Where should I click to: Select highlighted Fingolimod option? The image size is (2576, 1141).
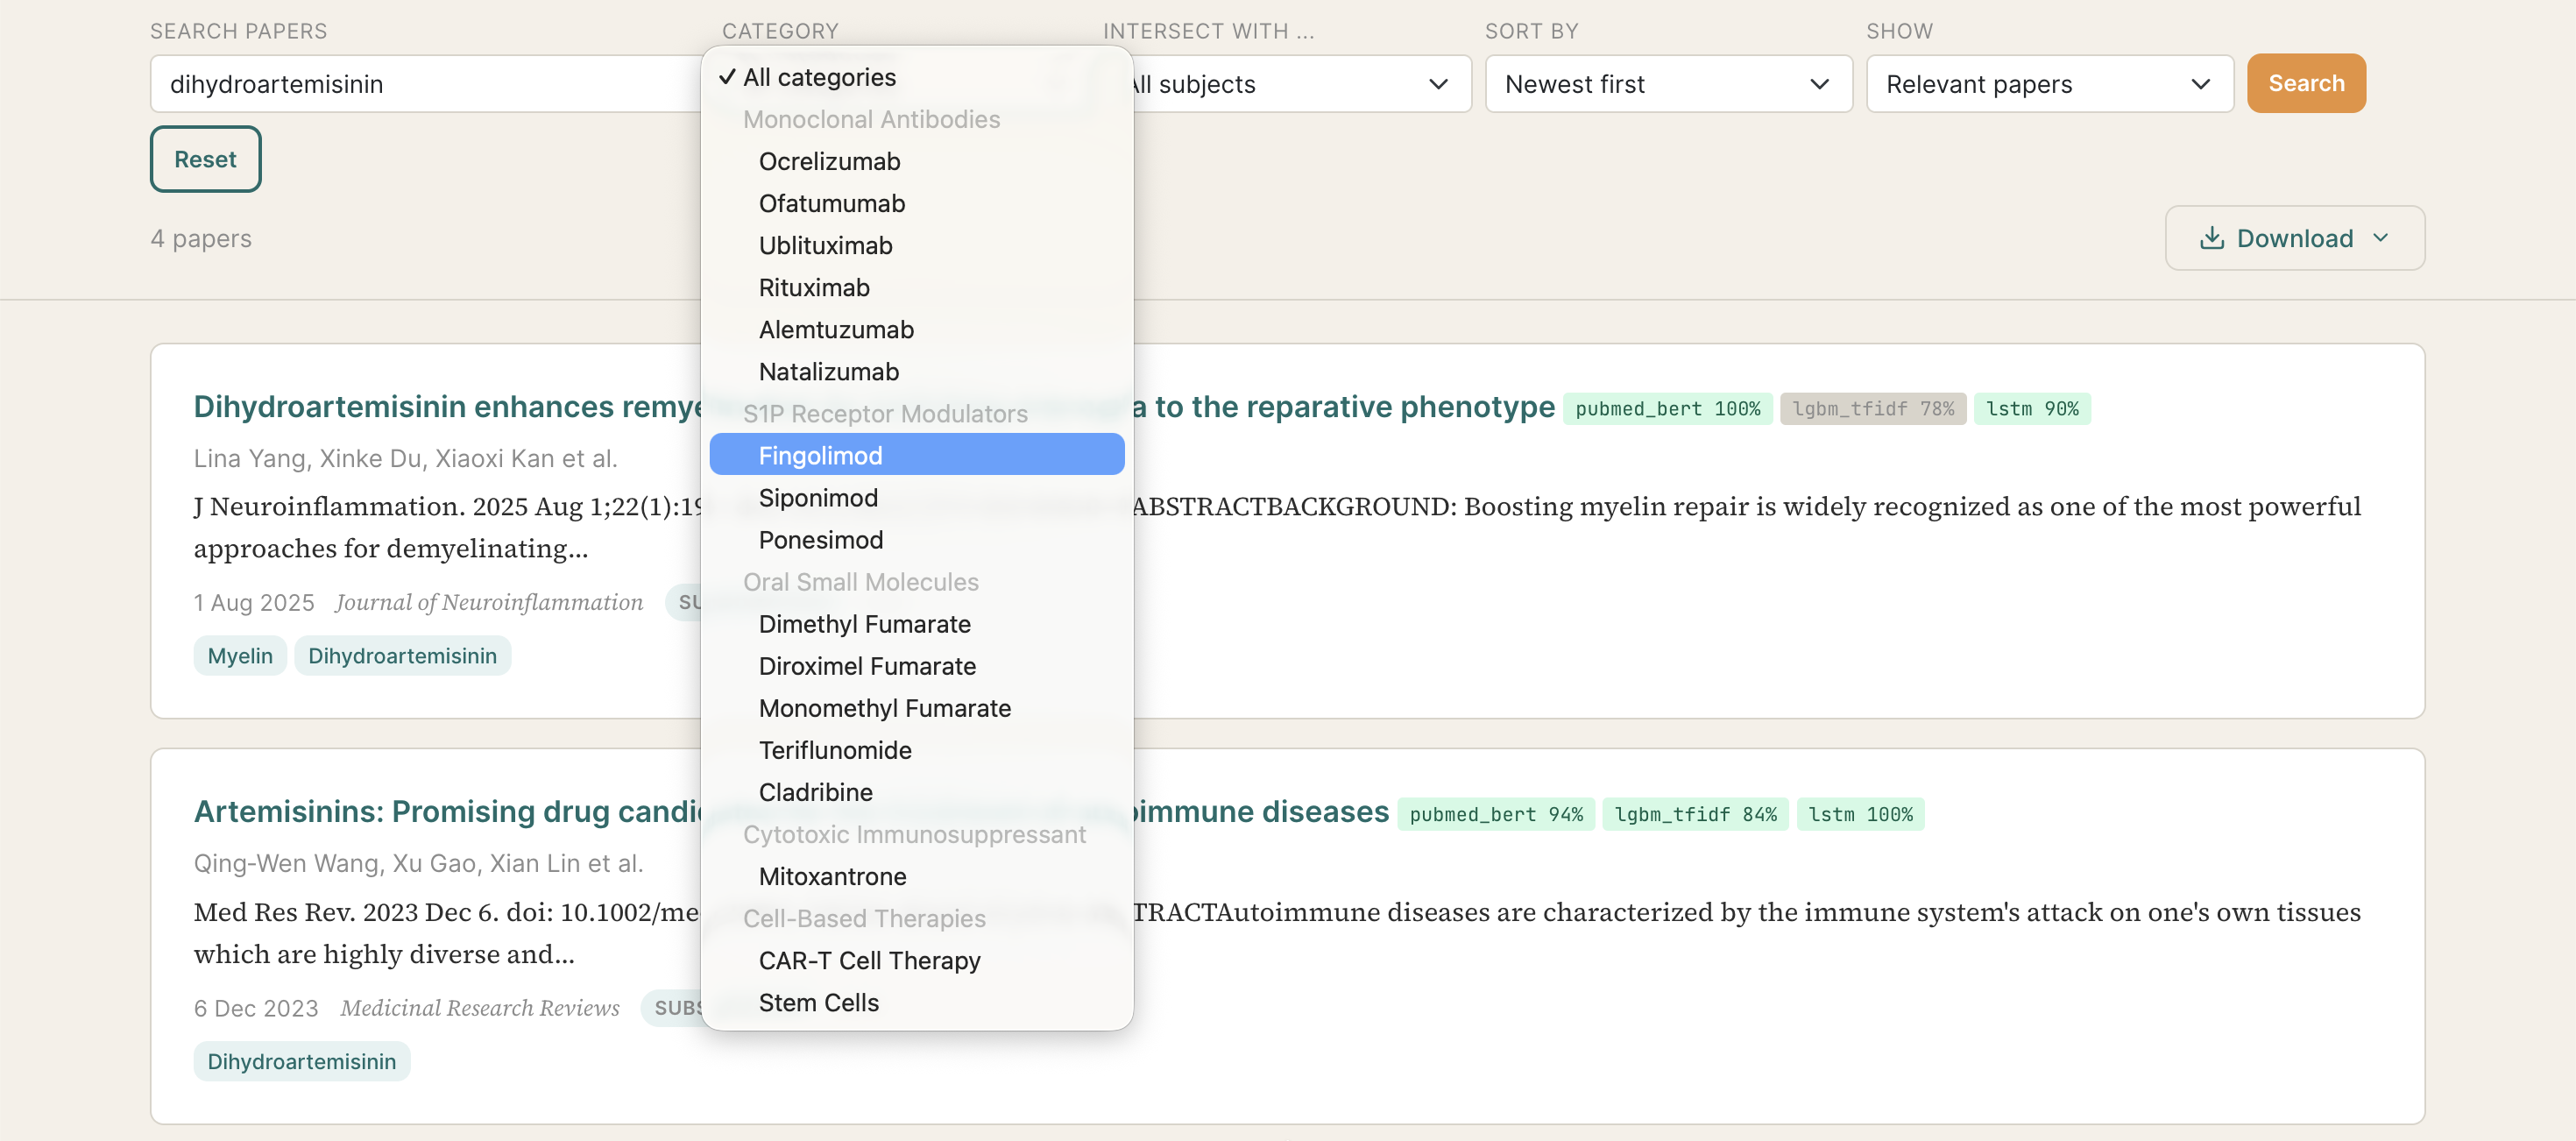coord(917,455)
